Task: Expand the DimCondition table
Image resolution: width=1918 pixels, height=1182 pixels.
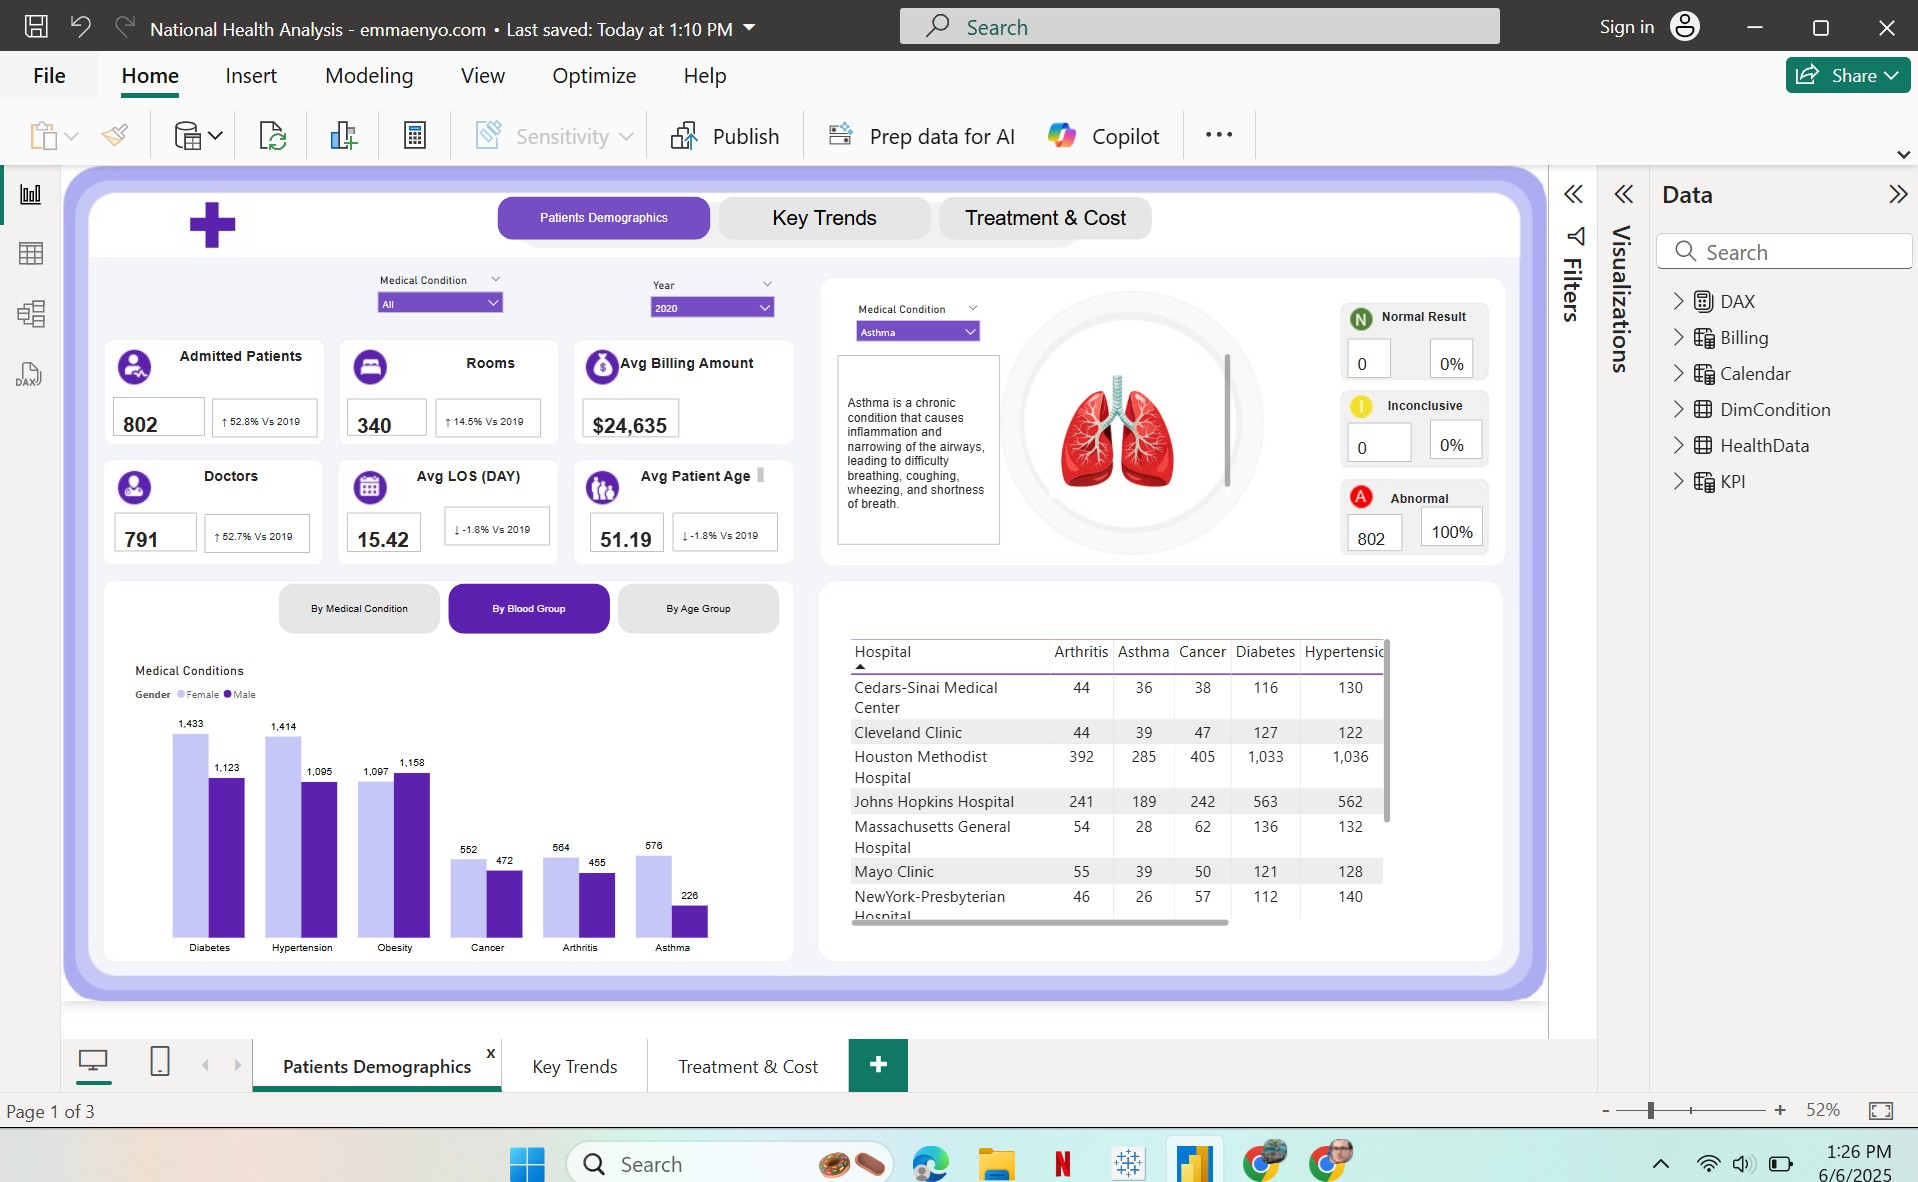Action: [1679, 409]
